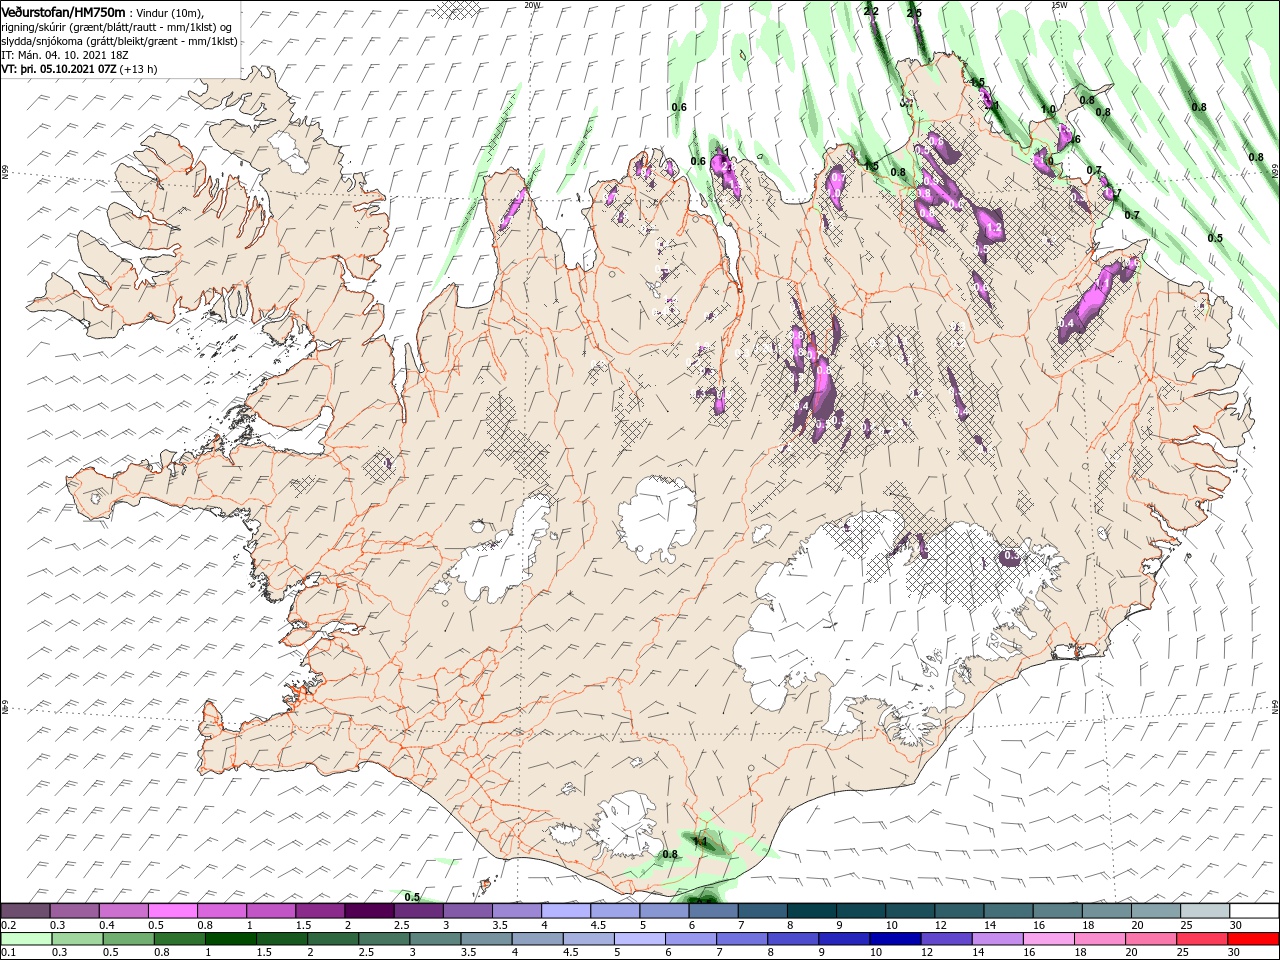1280x960 pixels.
Task: Select the '4.5' label in the upper legend row
Action: 598,925
